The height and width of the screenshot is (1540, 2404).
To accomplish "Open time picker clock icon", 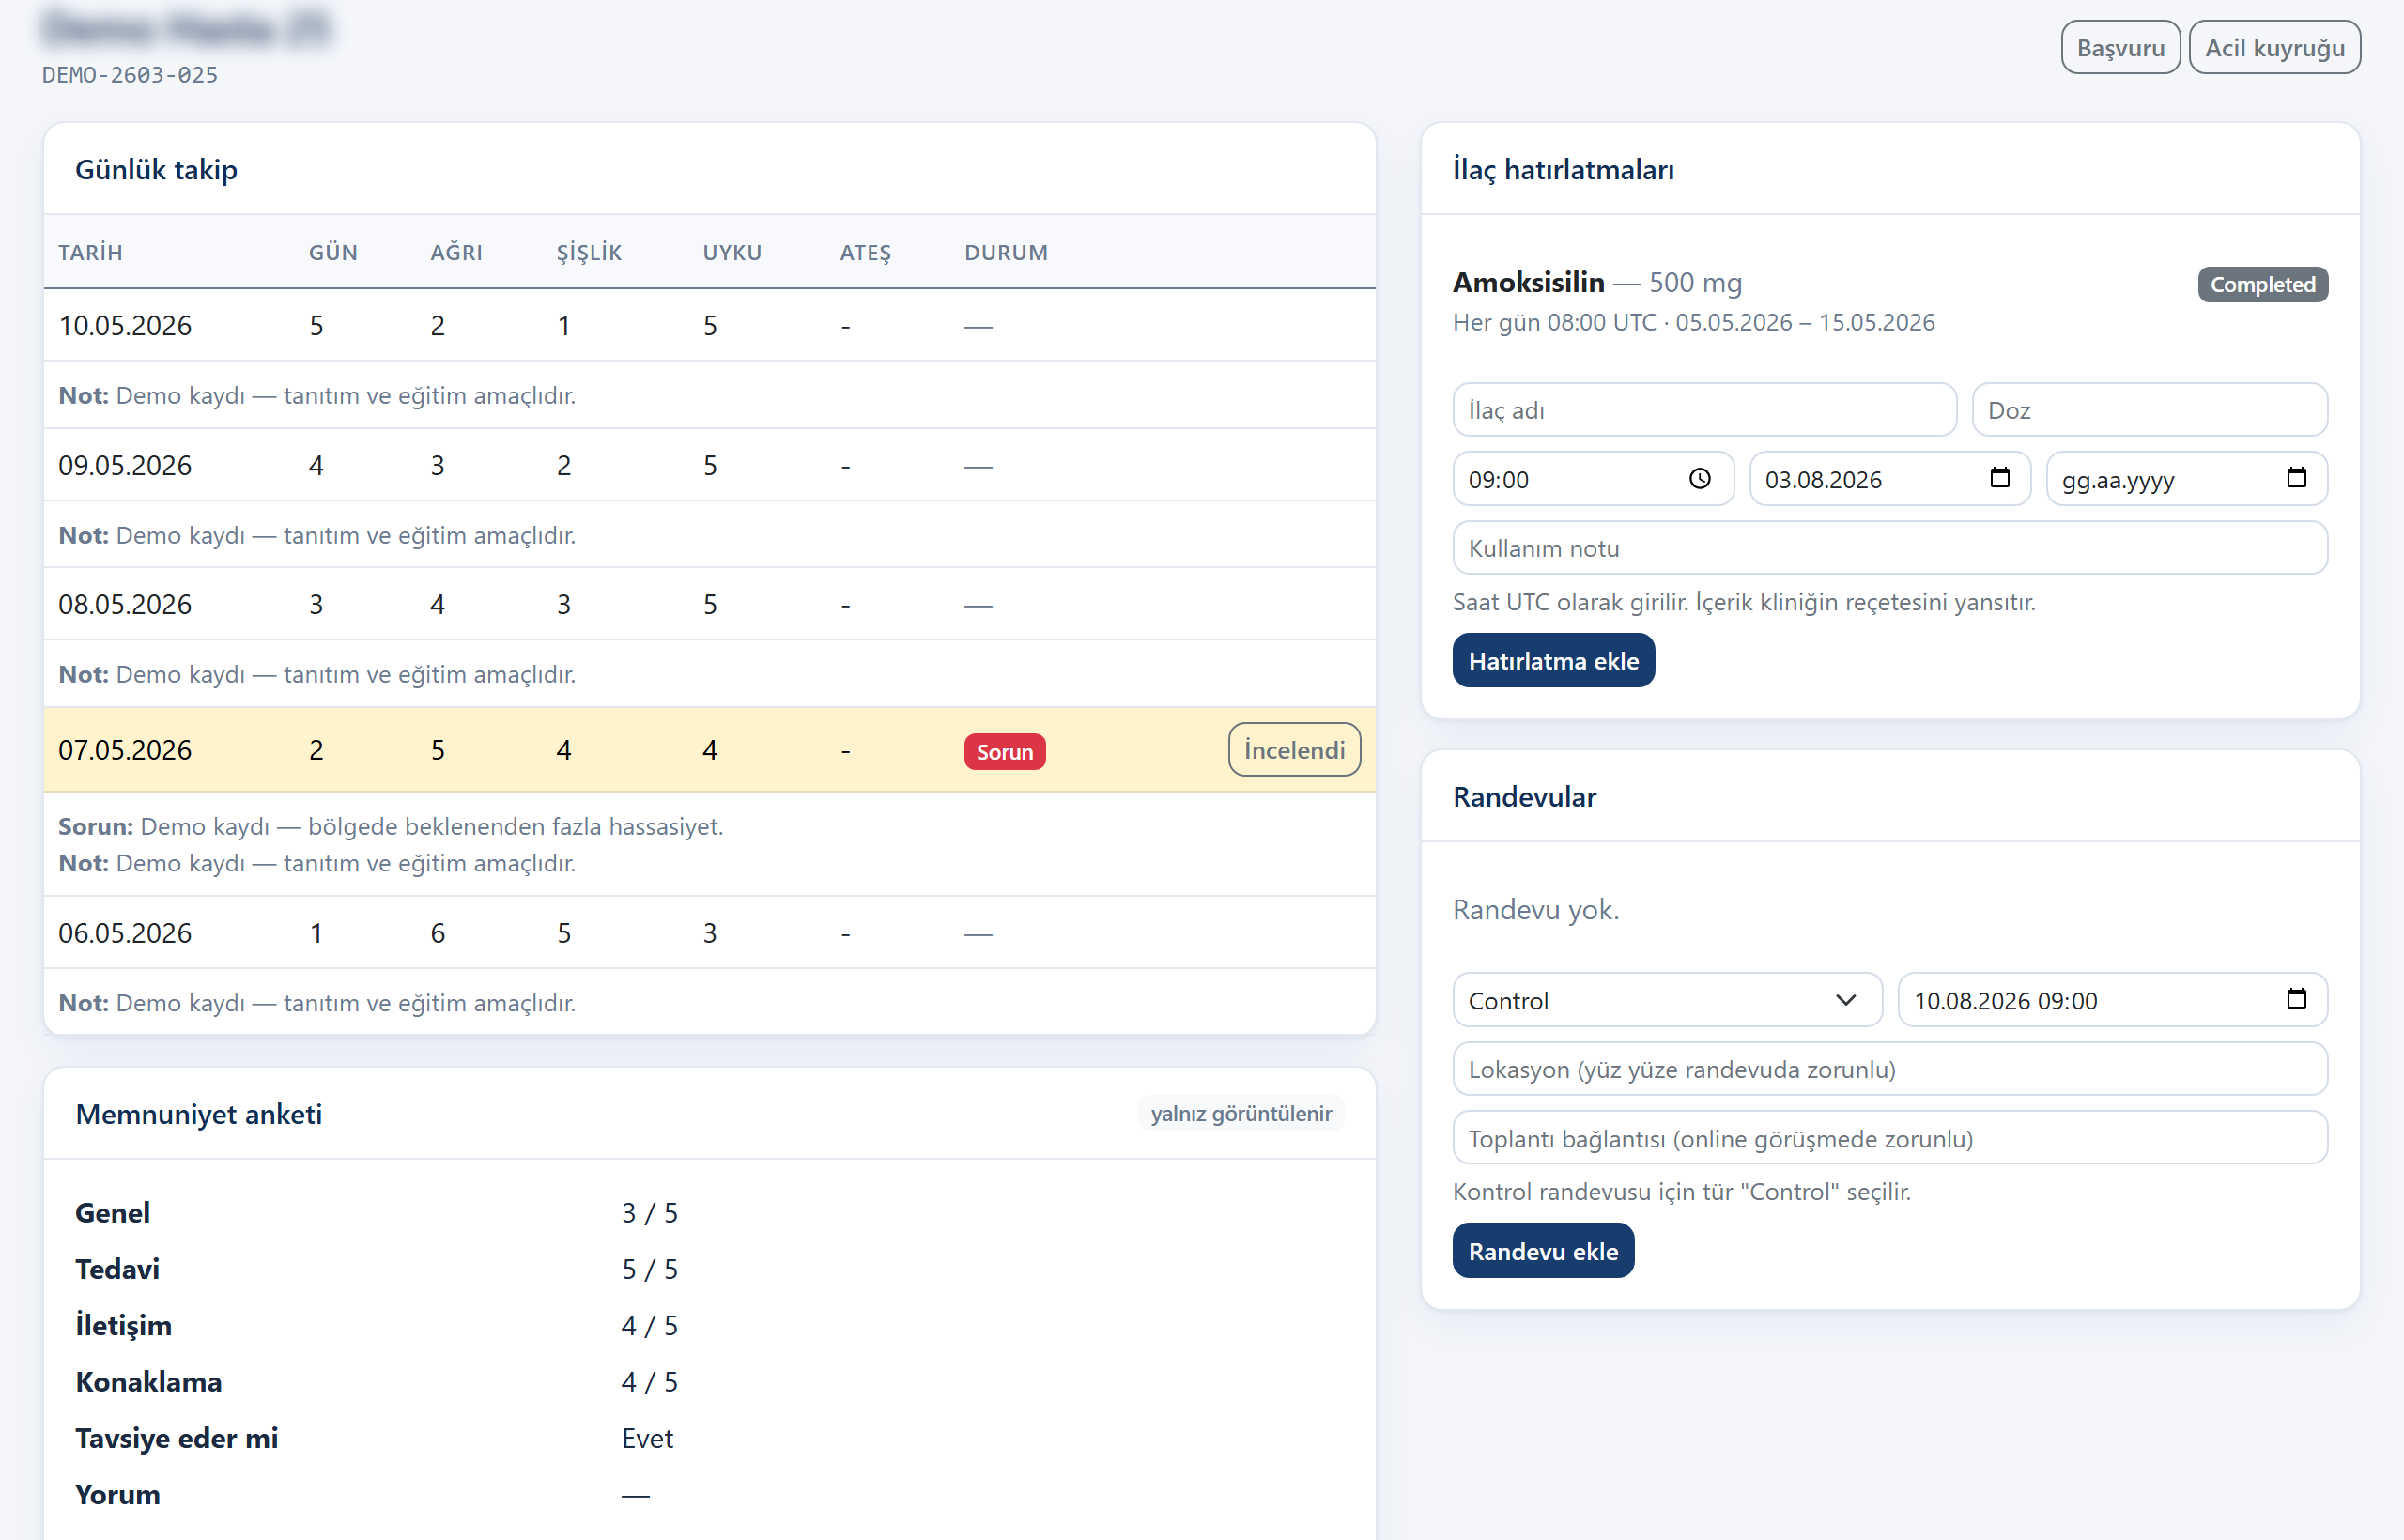I will 1699,479.
